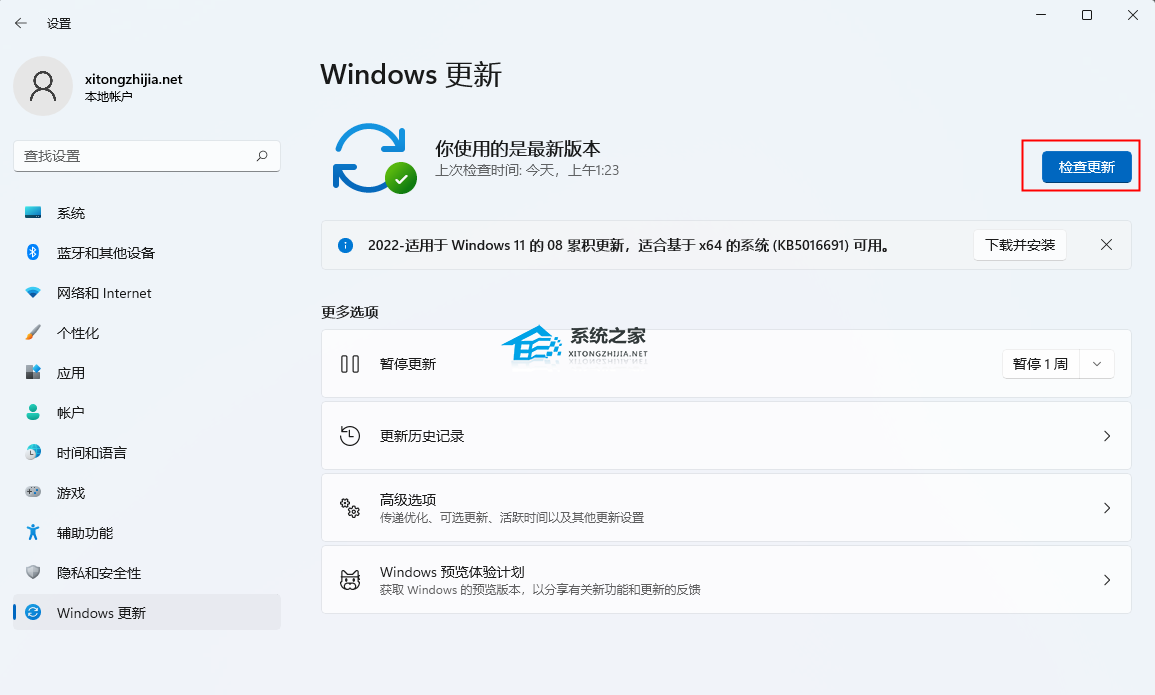Click 下载并安装 for KB5016691 update
This screenshot has height=695, width=1155.
pyautogui.click(x=1019, y=244)
